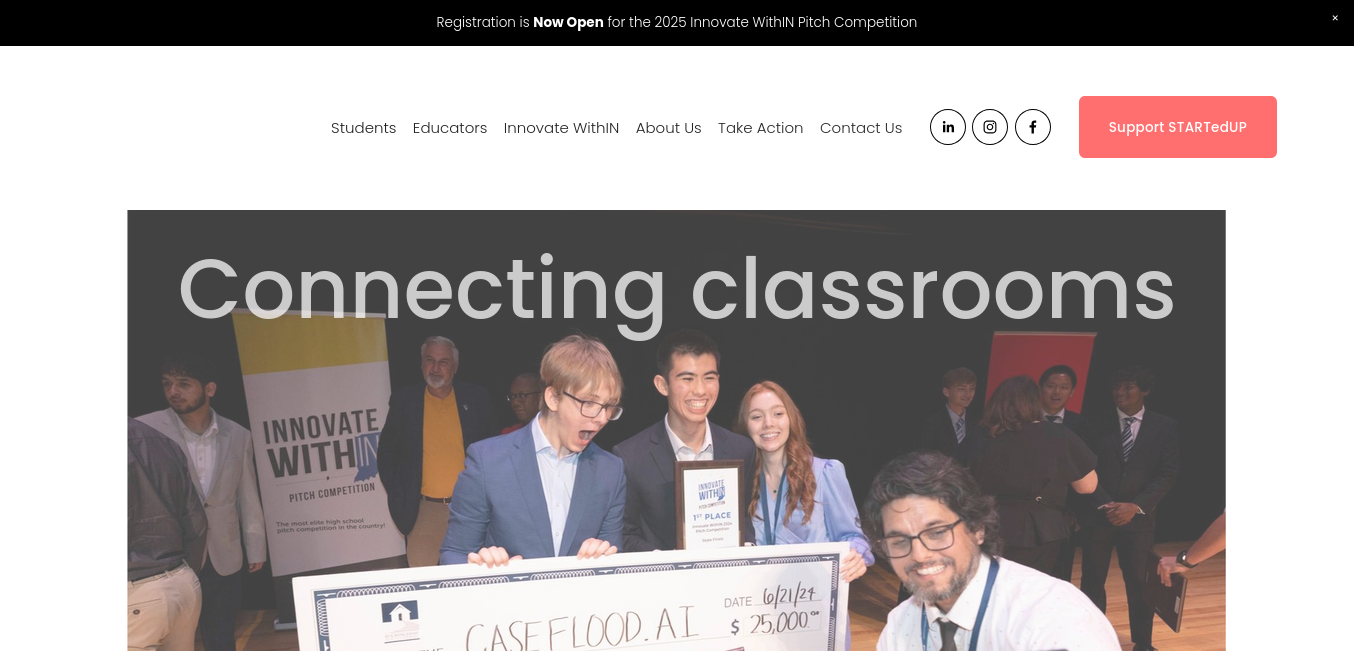The height and width of the screenshot is (651, 1366).
Task: Expand the About Us navigation item
Action: pyautogui.click(x=668, y=128)
